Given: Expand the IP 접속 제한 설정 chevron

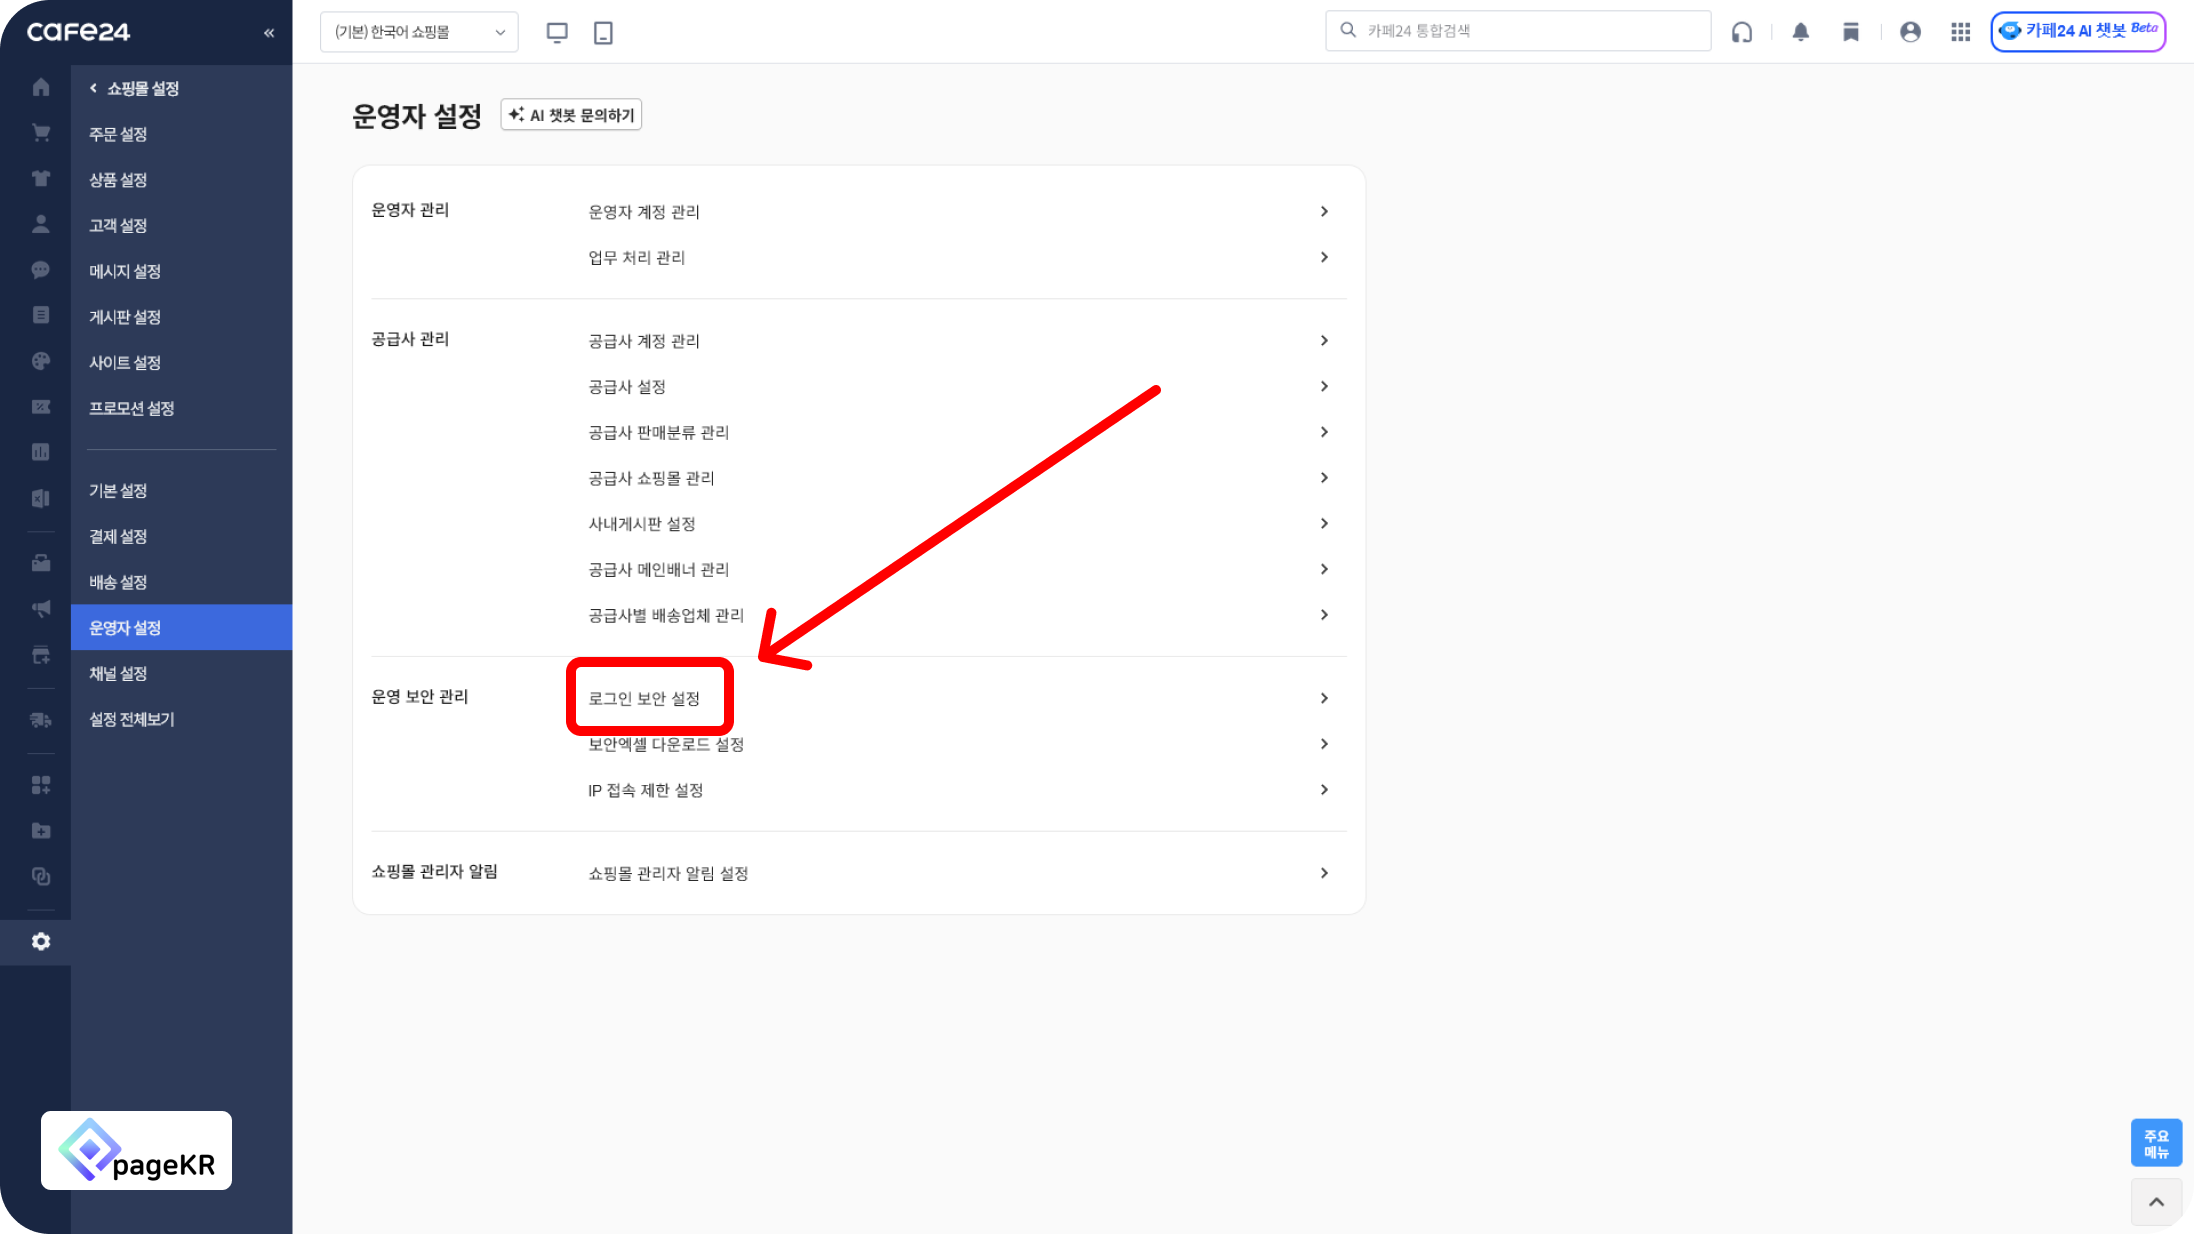Looking at the screenshot, I should click(x=1324, y=790).
